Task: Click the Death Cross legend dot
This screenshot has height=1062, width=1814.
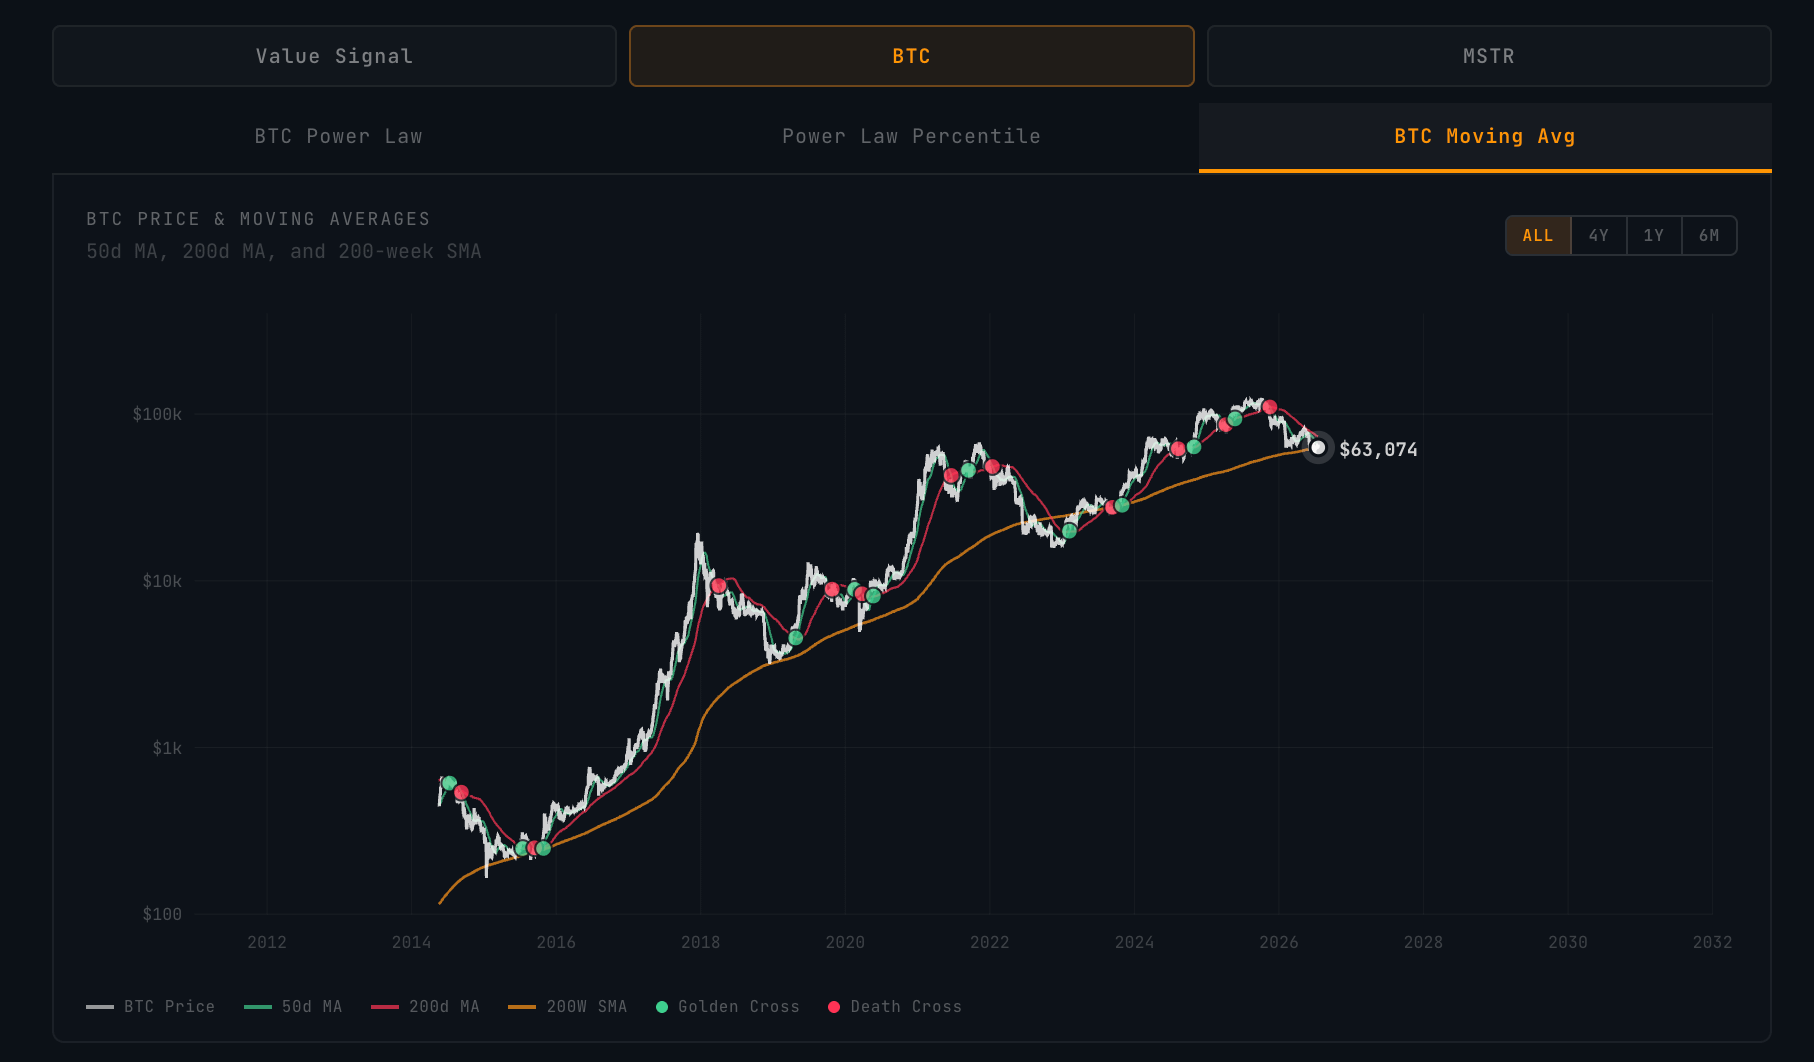Action: coord(834,1007)
